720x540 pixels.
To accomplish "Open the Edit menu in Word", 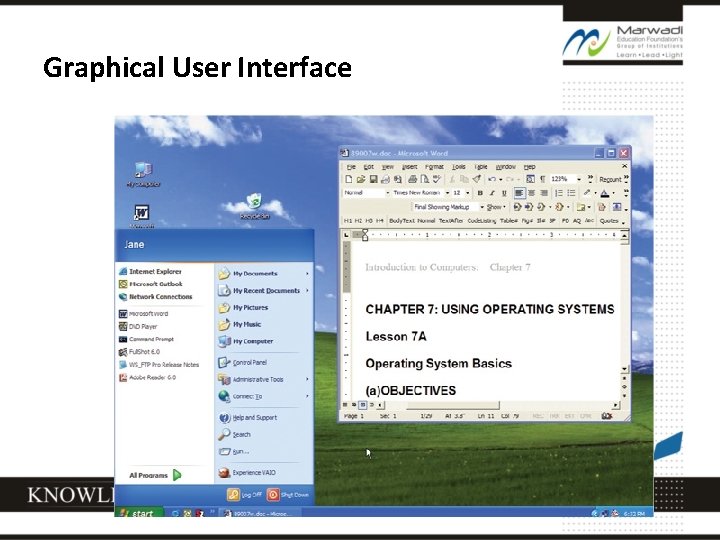I will point(369,167).
